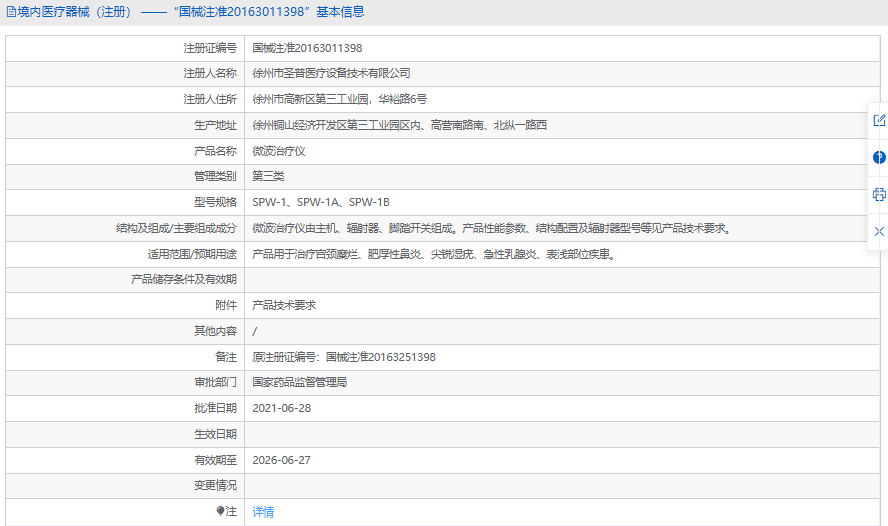Click the document icon before 境内医疗器械
This screenshot has width=888, height=526.
pyautogui.click(x=11, y=12)
